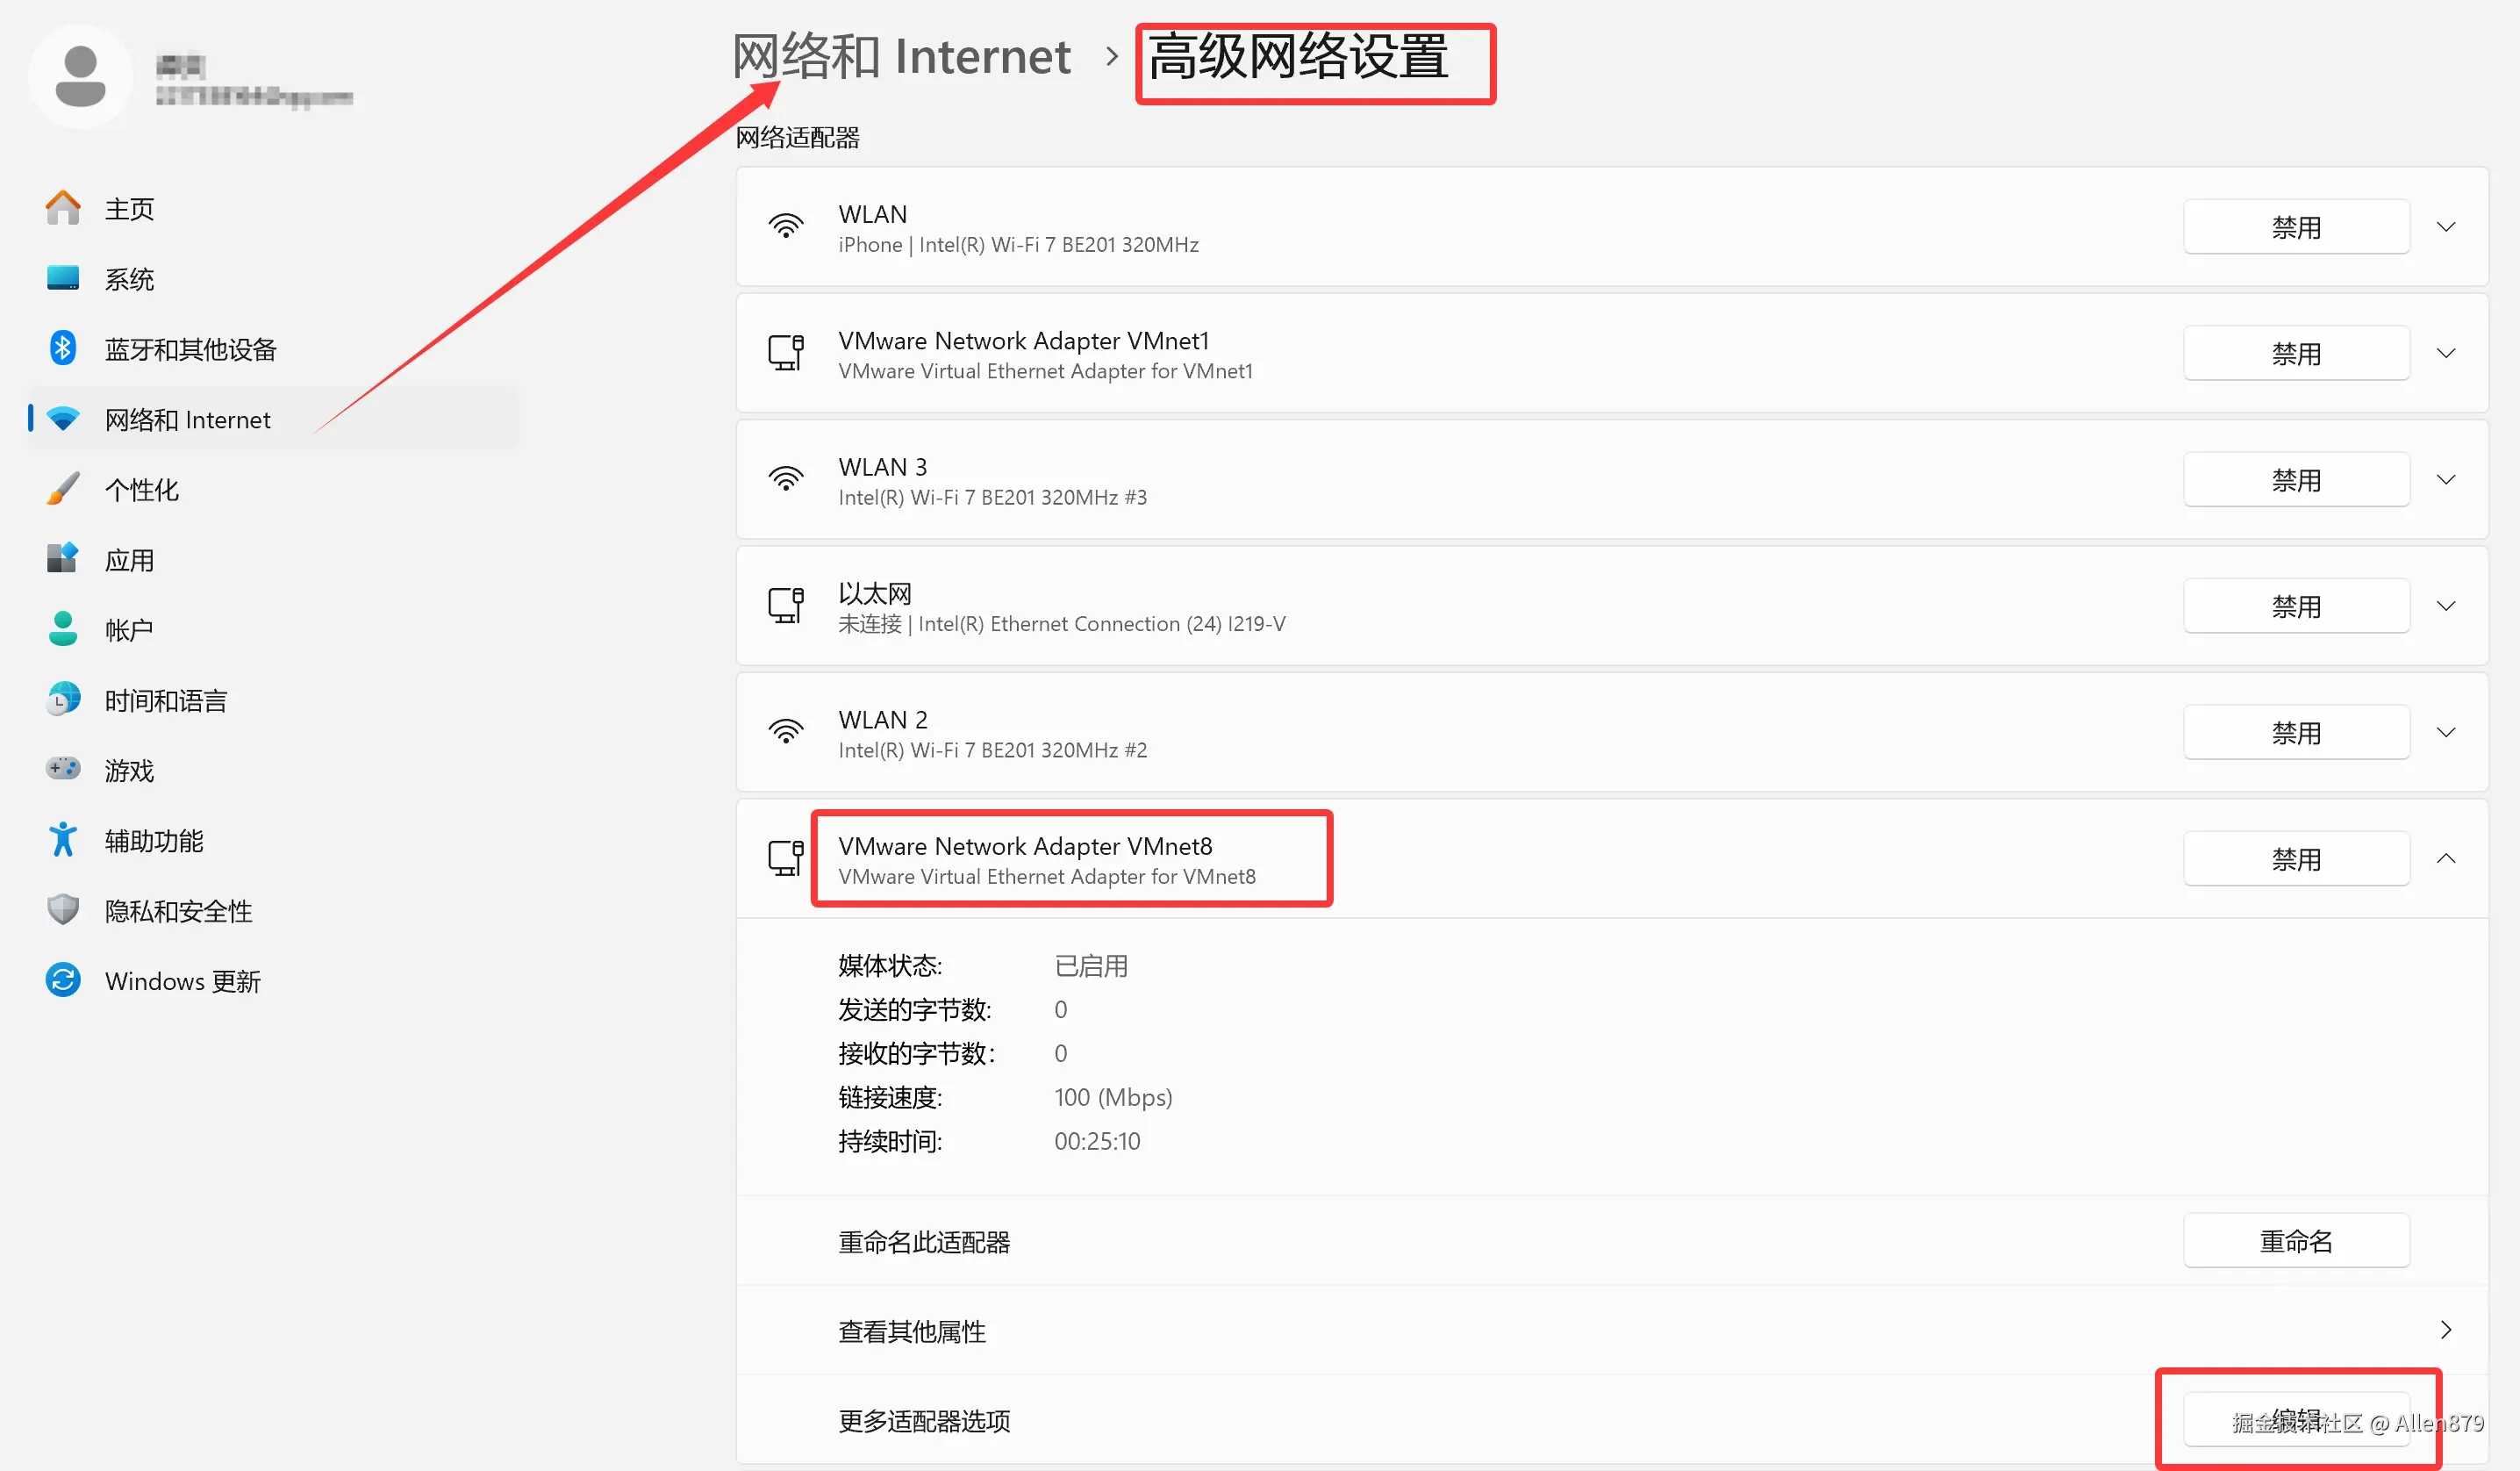Open the System (系统) monitor icon
Screen dimensions: 2520x1471
tap(63, 278)
